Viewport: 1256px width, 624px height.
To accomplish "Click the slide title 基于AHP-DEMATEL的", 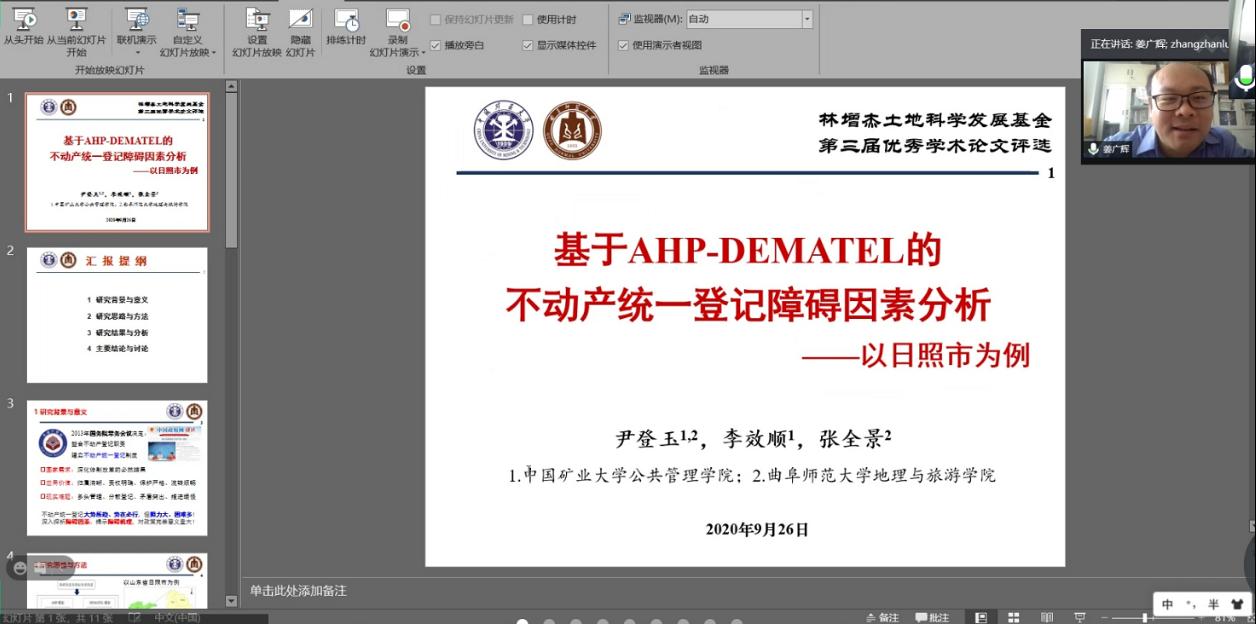I will click(748, 251).
